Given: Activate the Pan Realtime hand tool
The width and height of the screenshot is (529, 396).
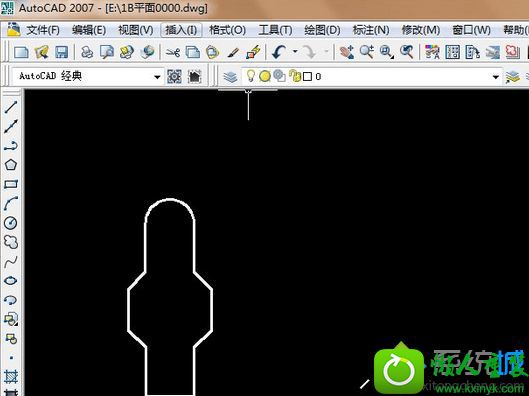Looking at the screenshot, I should 347,52.
